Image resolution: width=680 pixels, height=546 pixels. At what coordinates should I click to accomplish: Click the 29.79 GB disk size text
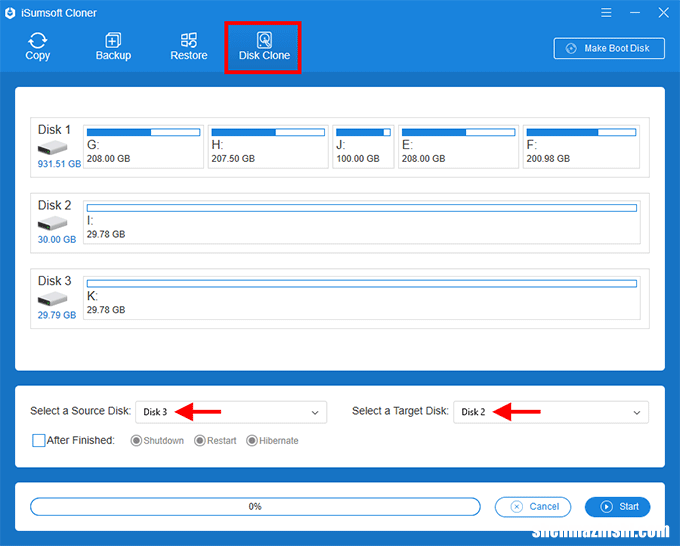click(x=57, y=315)
